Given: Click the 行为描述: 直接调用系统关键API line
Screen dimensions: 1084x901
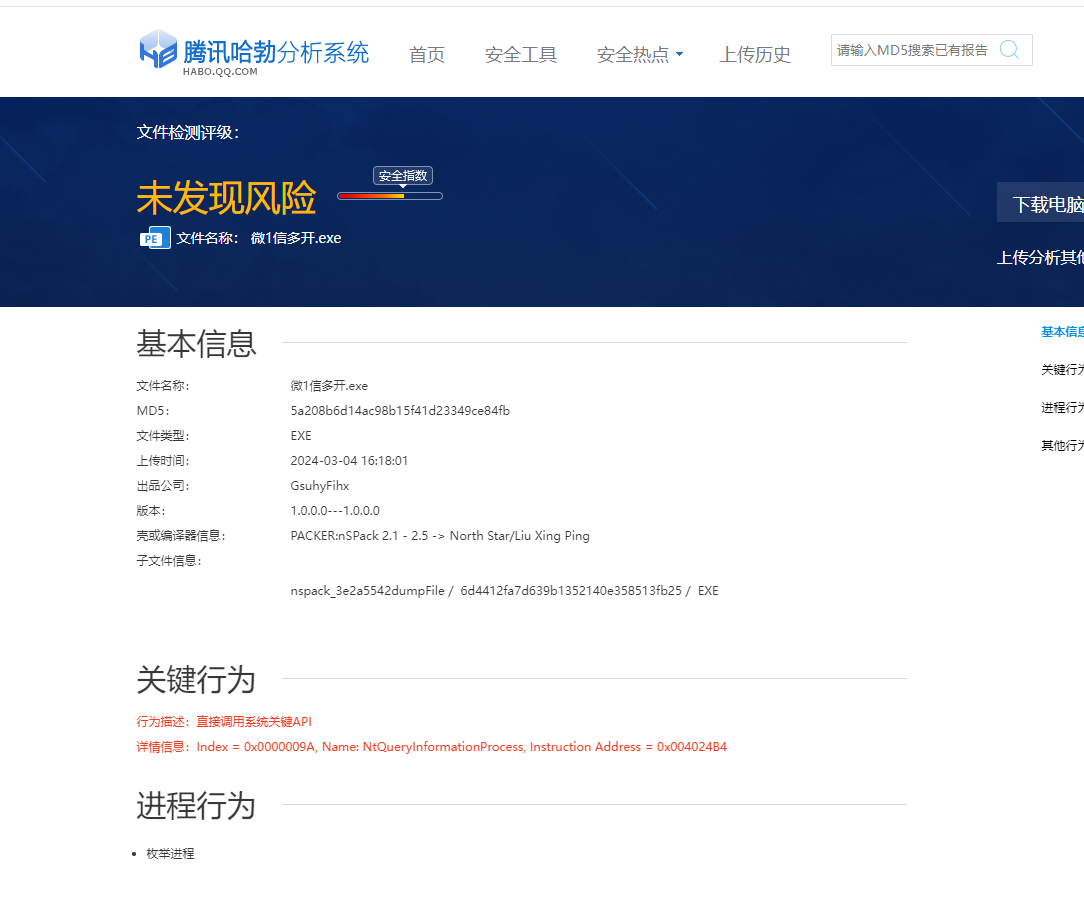Looking at the screenshot, I should [x=224, y=722].
